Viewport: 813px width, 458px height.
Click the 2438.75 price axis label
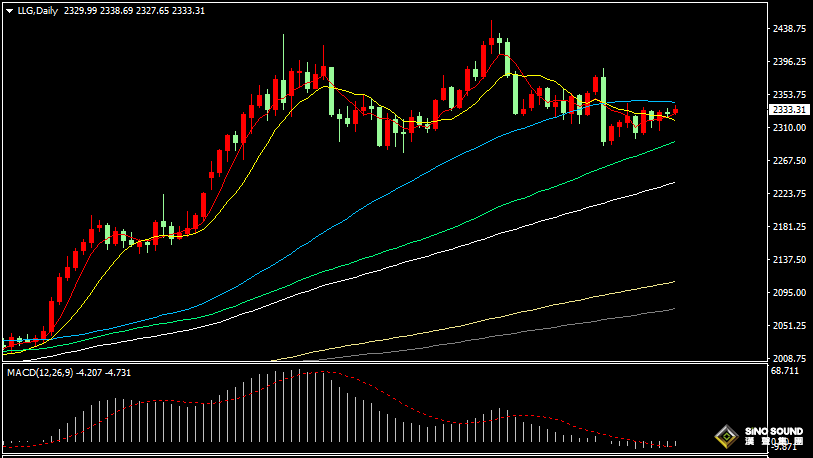click(x=789, y=29)
